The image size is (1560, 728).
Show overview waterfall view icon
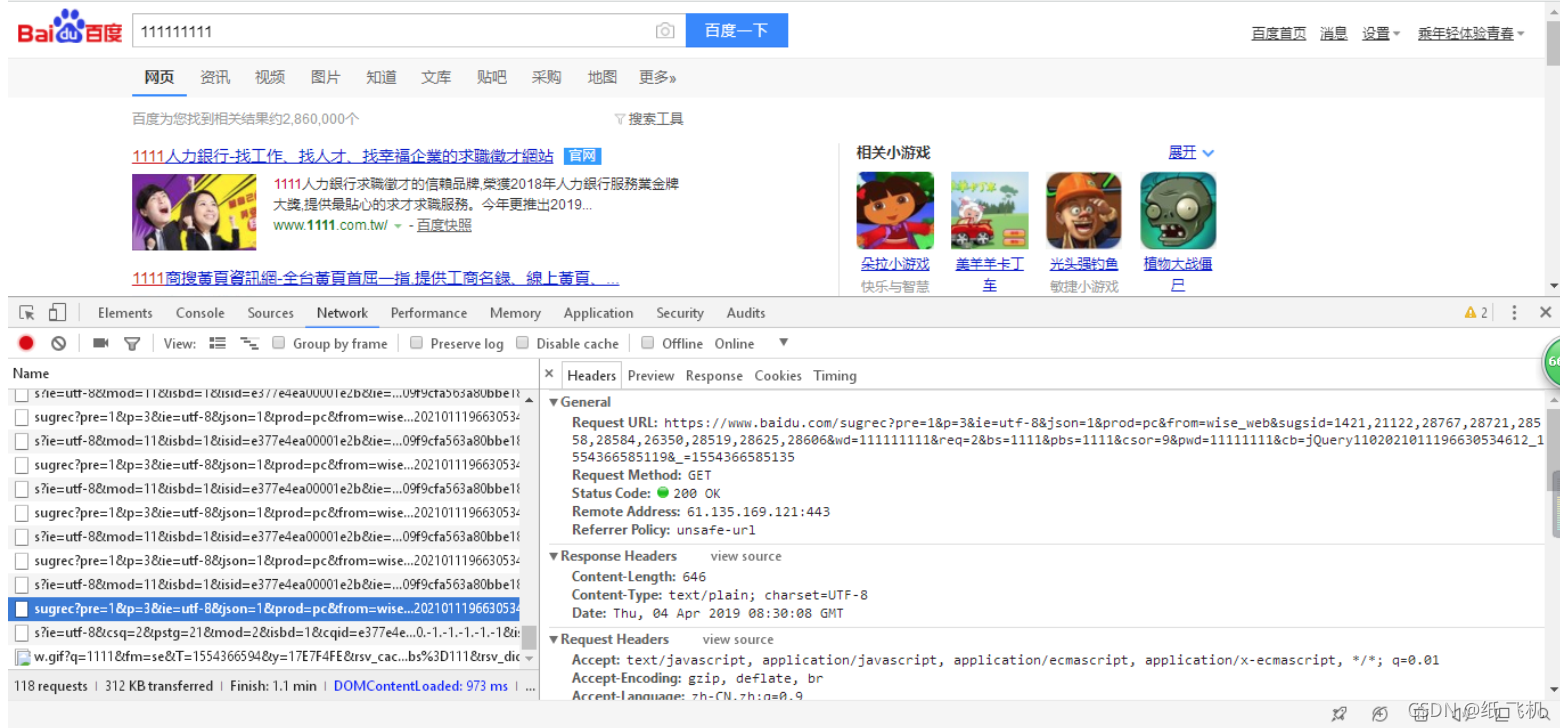249,343
